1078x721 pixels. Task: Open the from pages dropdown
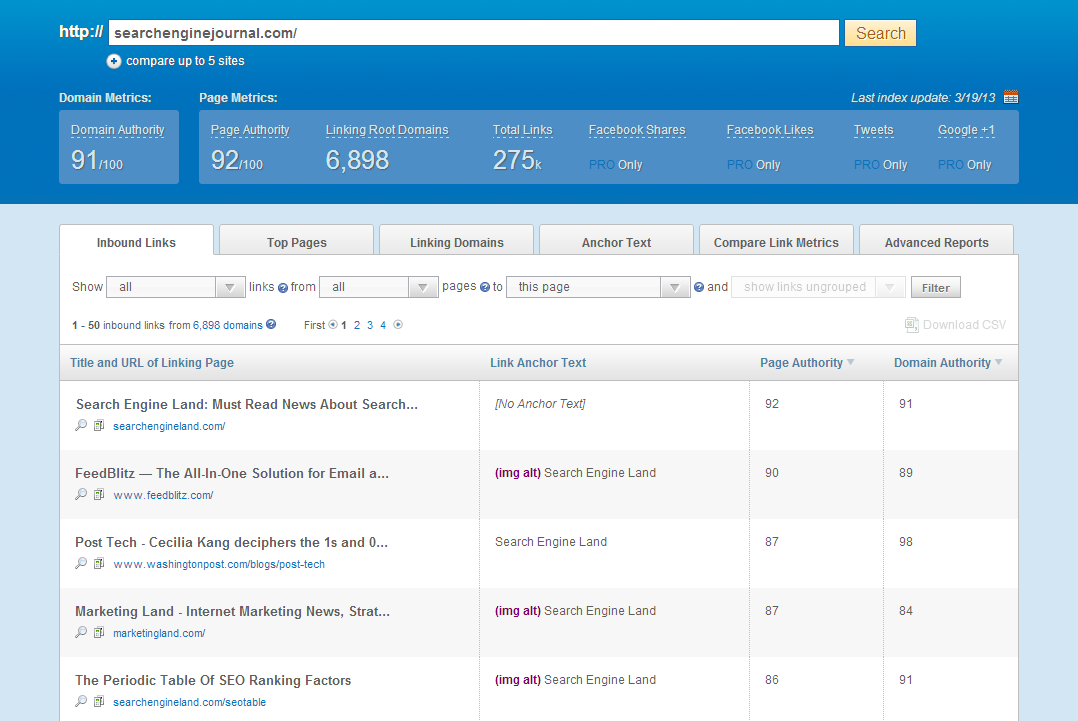379,287
